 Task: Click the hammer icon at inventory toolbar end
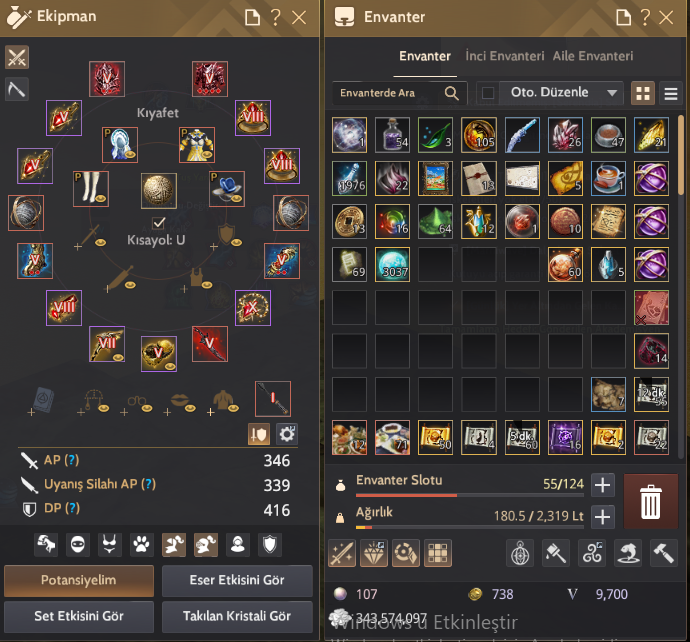click(x=664, y=553)
